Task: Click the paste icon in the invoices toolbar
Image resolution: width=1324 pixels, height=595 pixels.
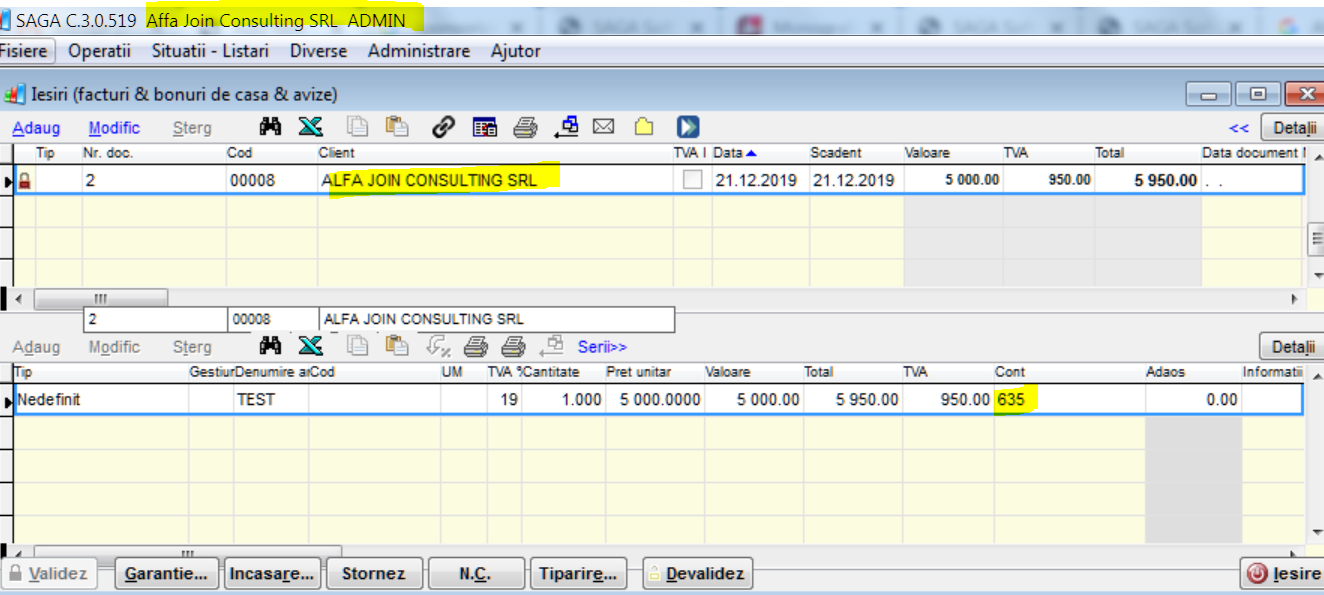Action: pyautogui.click(x=397, y=127)
